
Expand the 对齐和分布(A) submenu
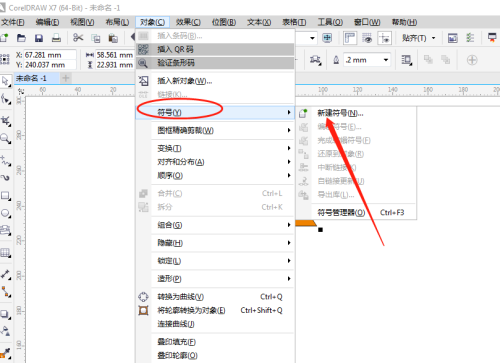(215, 162)
